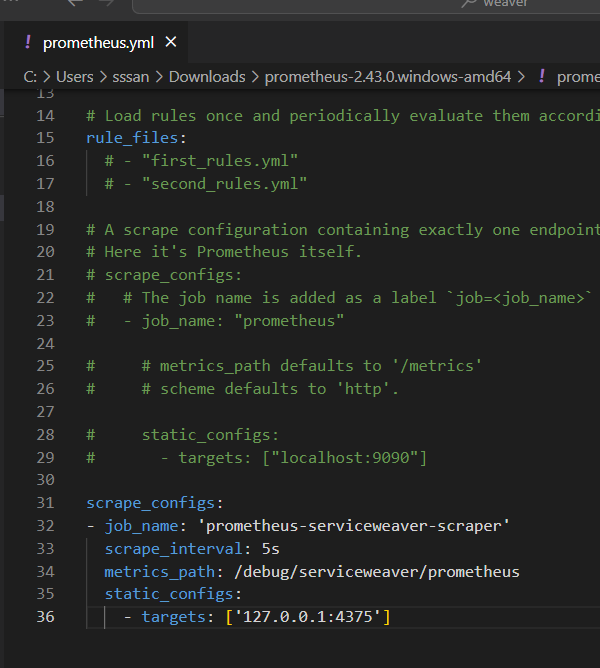Click the breadcrumb chevron after 'sssan'
The height and width of the screenshot is (668, 600).
tap(159, 77)
